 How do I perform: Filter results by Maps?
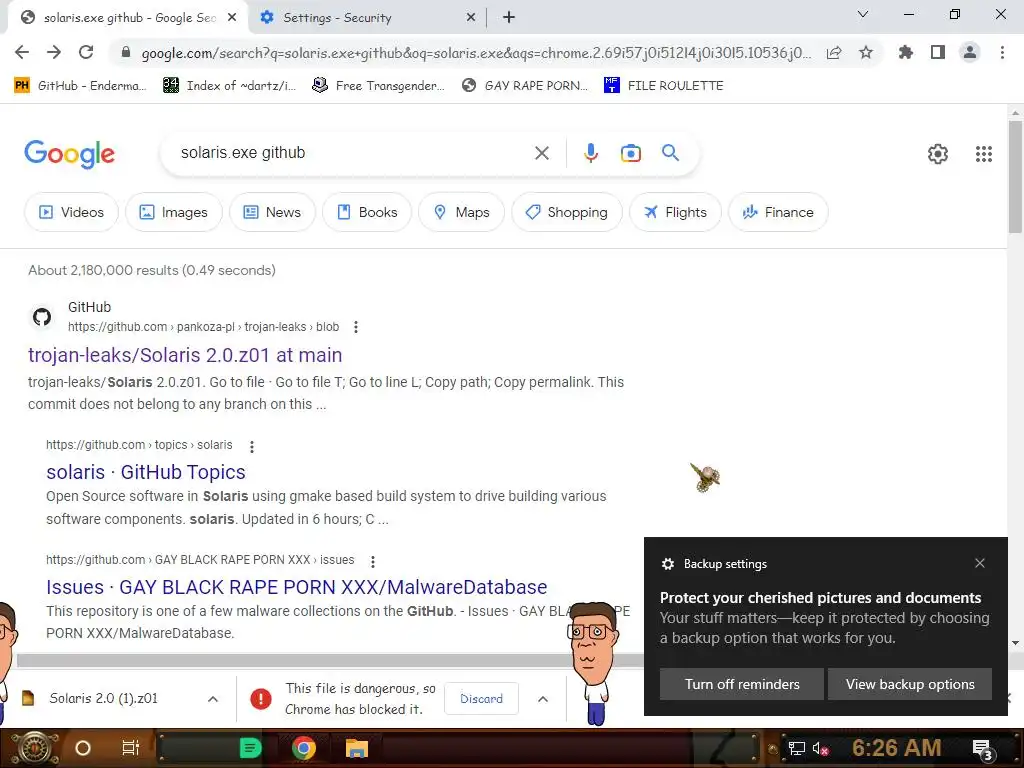point(462,212)
